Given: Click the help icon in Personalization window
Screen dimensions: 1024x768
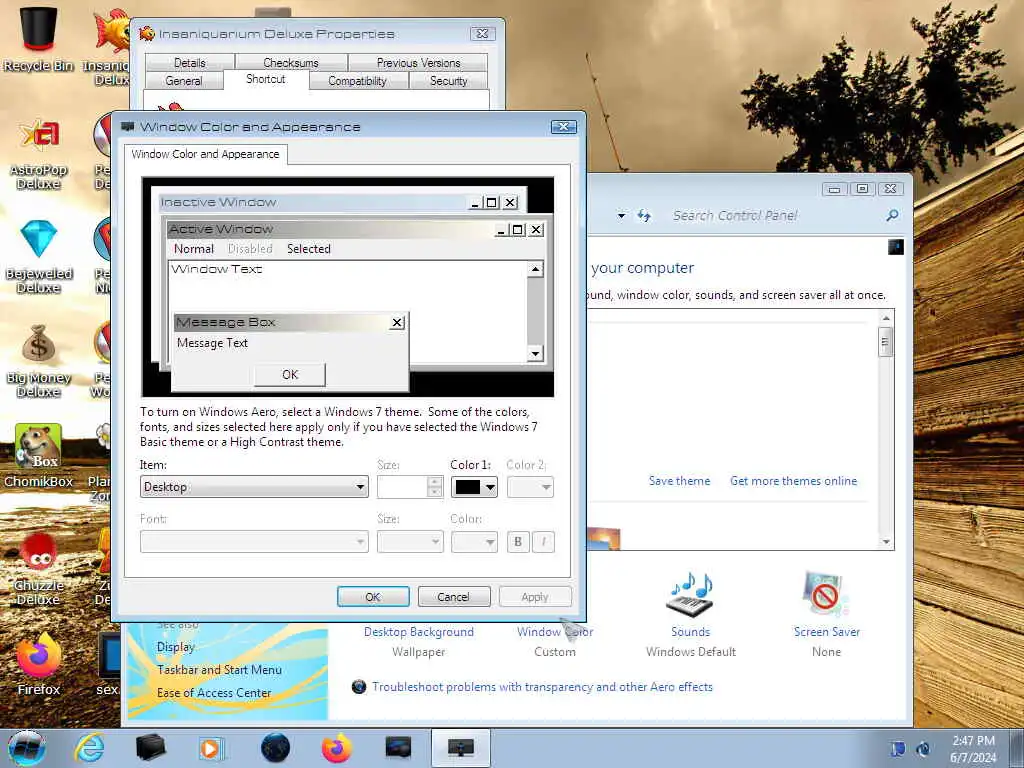Looking at the screenshot, I should tap(895, 247).
